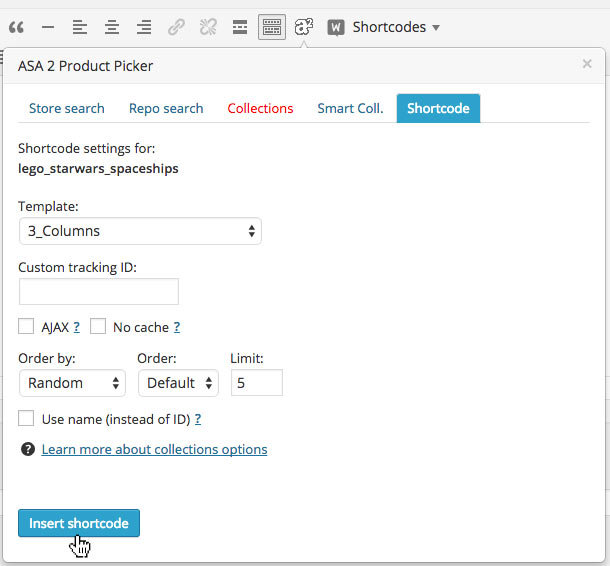Insert Read More tag icon
The image size is (610, 566).
coord(240,27)
